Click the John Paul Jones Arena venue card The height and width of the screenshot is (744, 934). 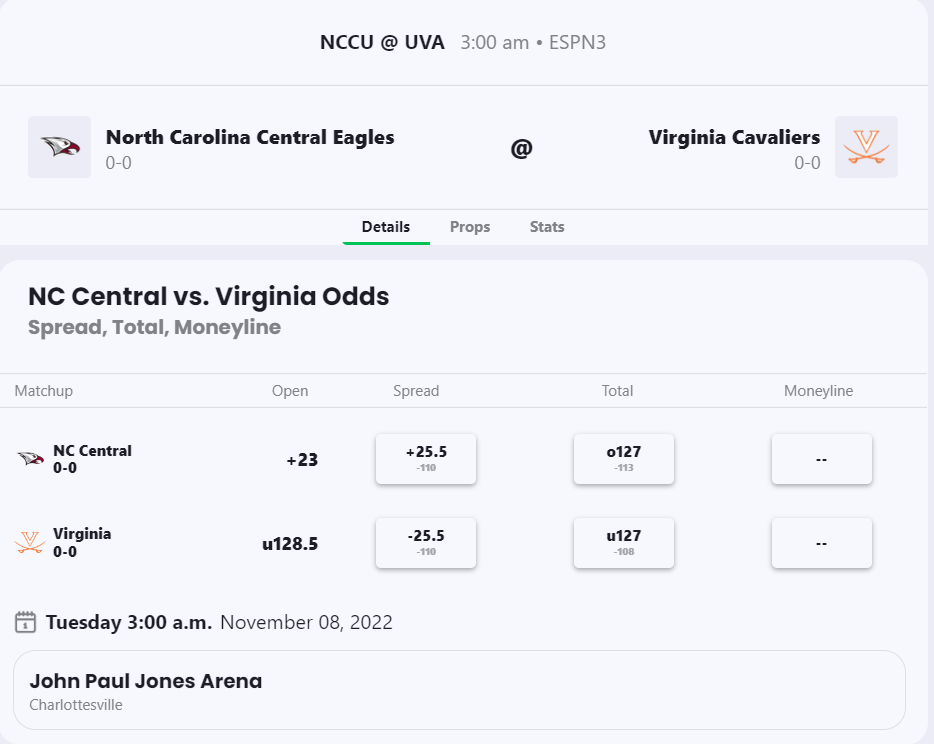point(459,690)
